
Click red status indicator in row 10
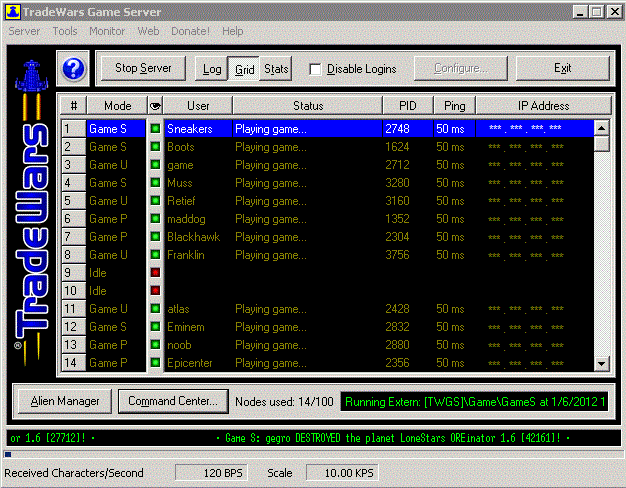[155, 291]
